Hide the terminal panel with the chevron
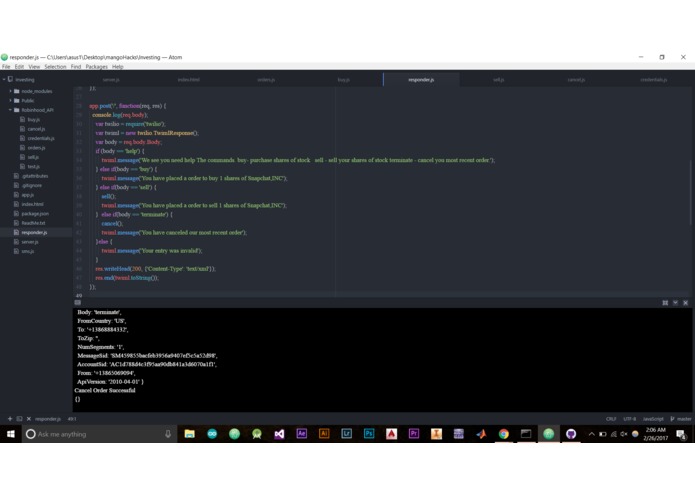This screenshot has width=695, height=494. click(x=675, y=303)
